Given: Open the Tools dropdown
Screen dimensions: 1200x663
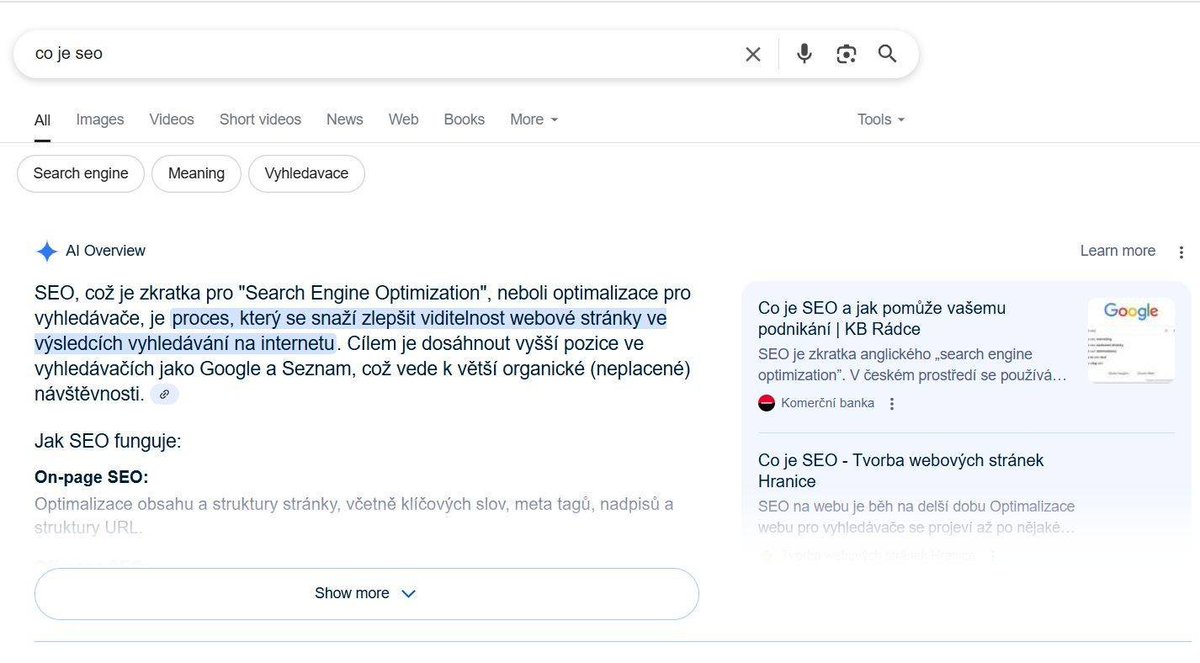Looking at the screenshot, I should 879,119.
